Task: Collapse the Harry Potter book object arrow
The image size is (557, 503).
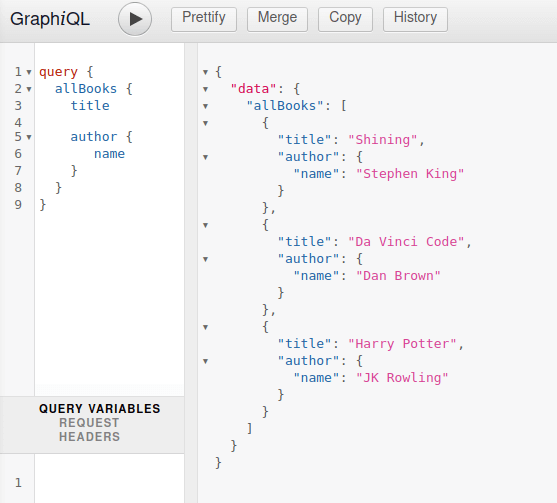Action: [205, 327]
